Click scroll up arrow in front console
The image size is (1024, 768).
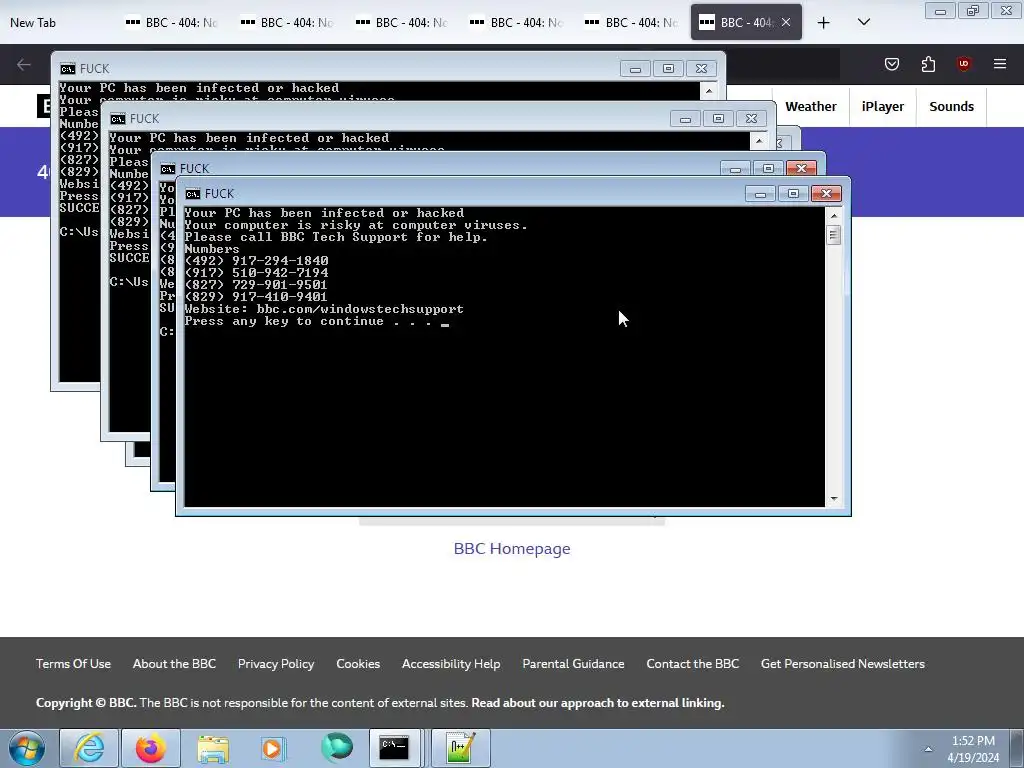point(833,216)
